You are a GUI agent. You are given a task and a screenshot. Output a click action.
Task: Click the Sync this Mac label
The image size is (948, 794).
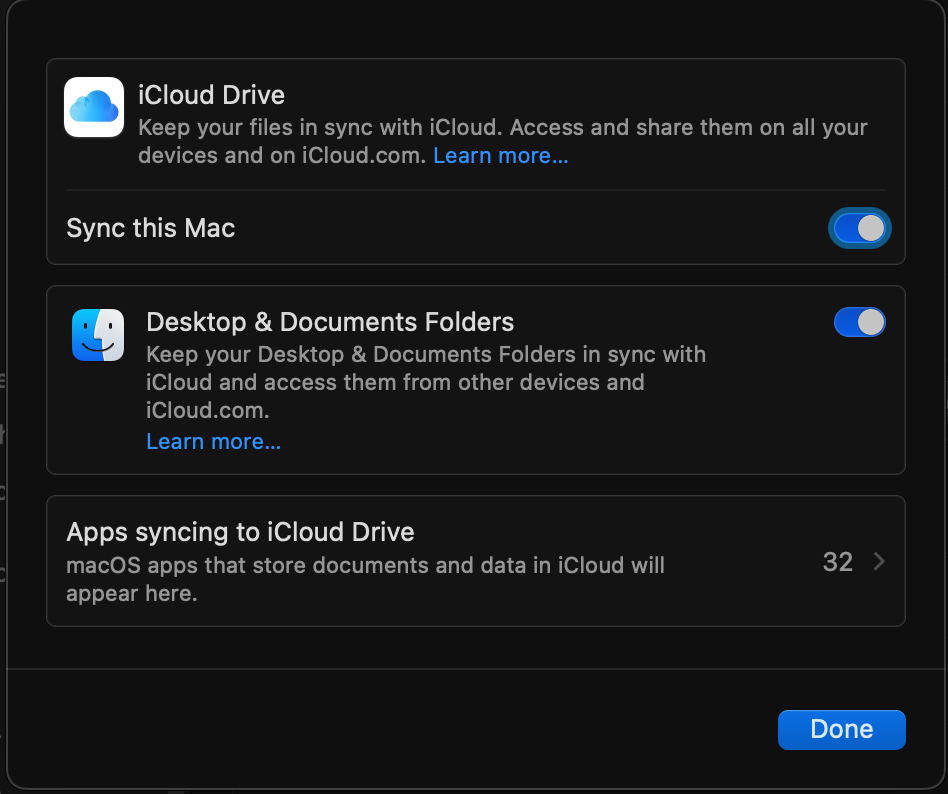[x=151, y=229]
